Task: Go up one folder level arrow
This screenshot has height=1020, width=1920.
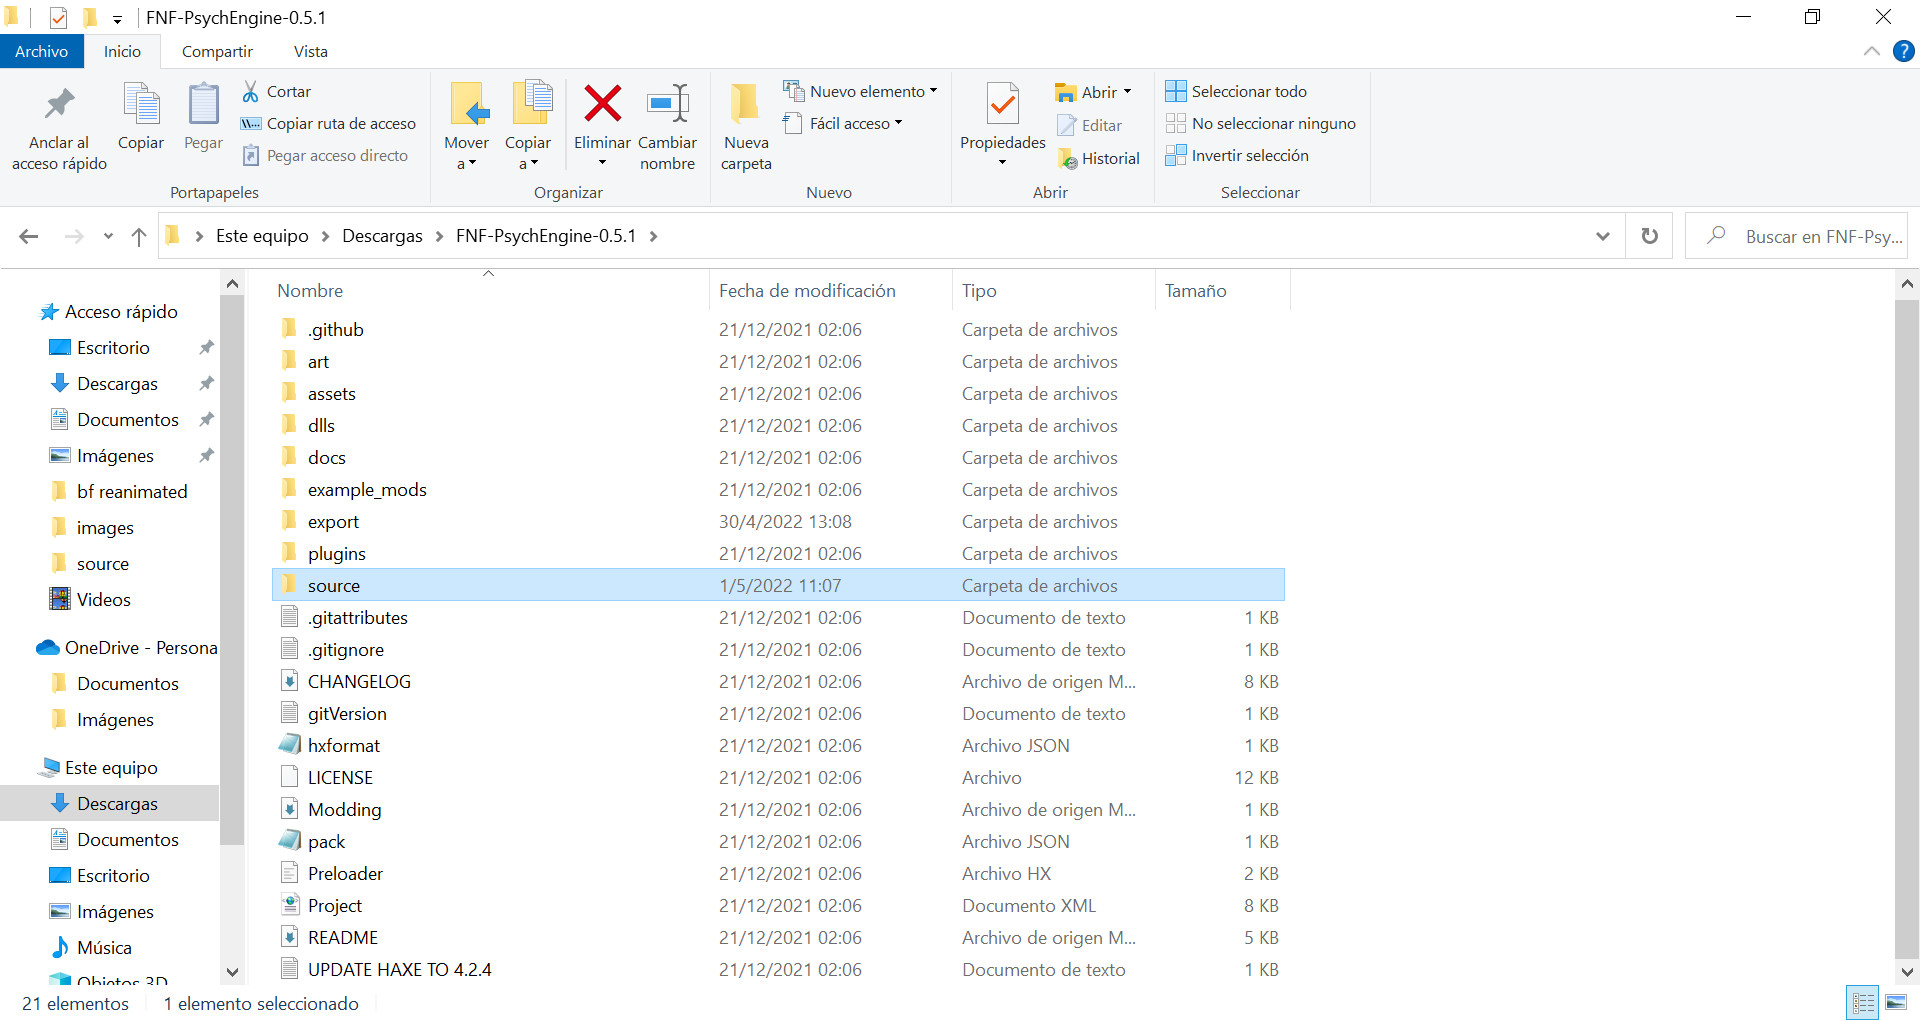Action: (x=139, y=237)
